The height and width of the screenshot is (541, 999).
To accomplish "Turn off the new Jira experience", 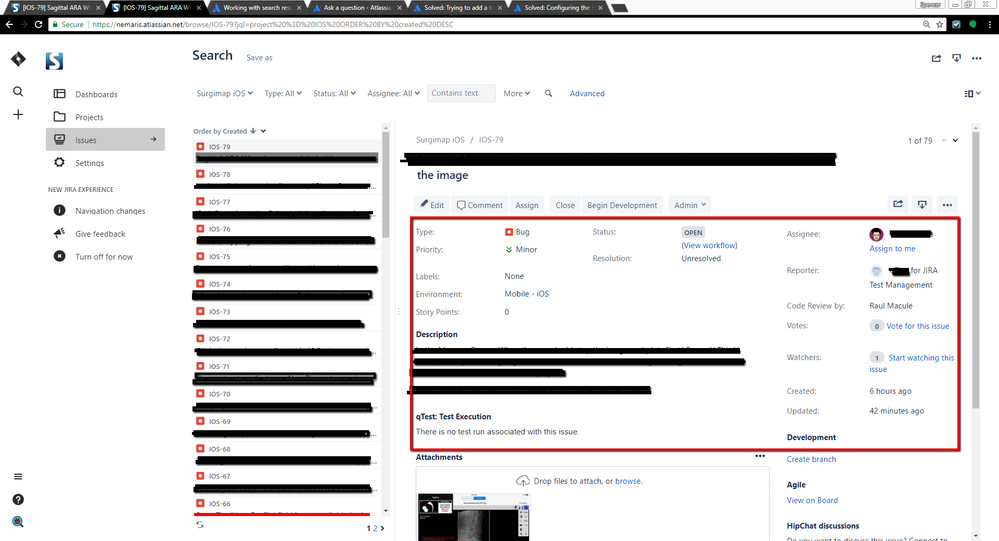I will coord(105,257).
